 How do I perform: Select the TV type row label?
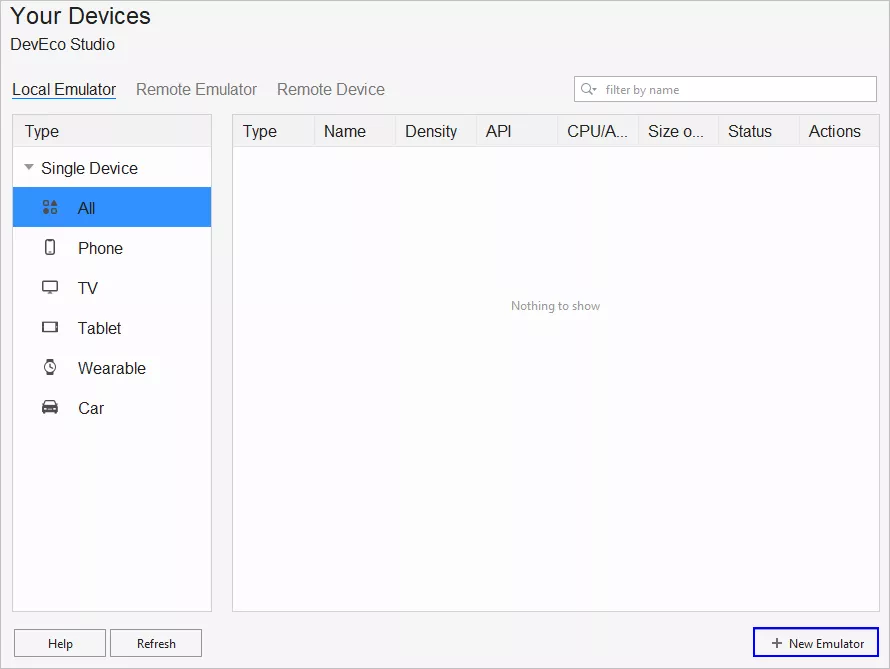pyautogui.click(x=88, y=288)
